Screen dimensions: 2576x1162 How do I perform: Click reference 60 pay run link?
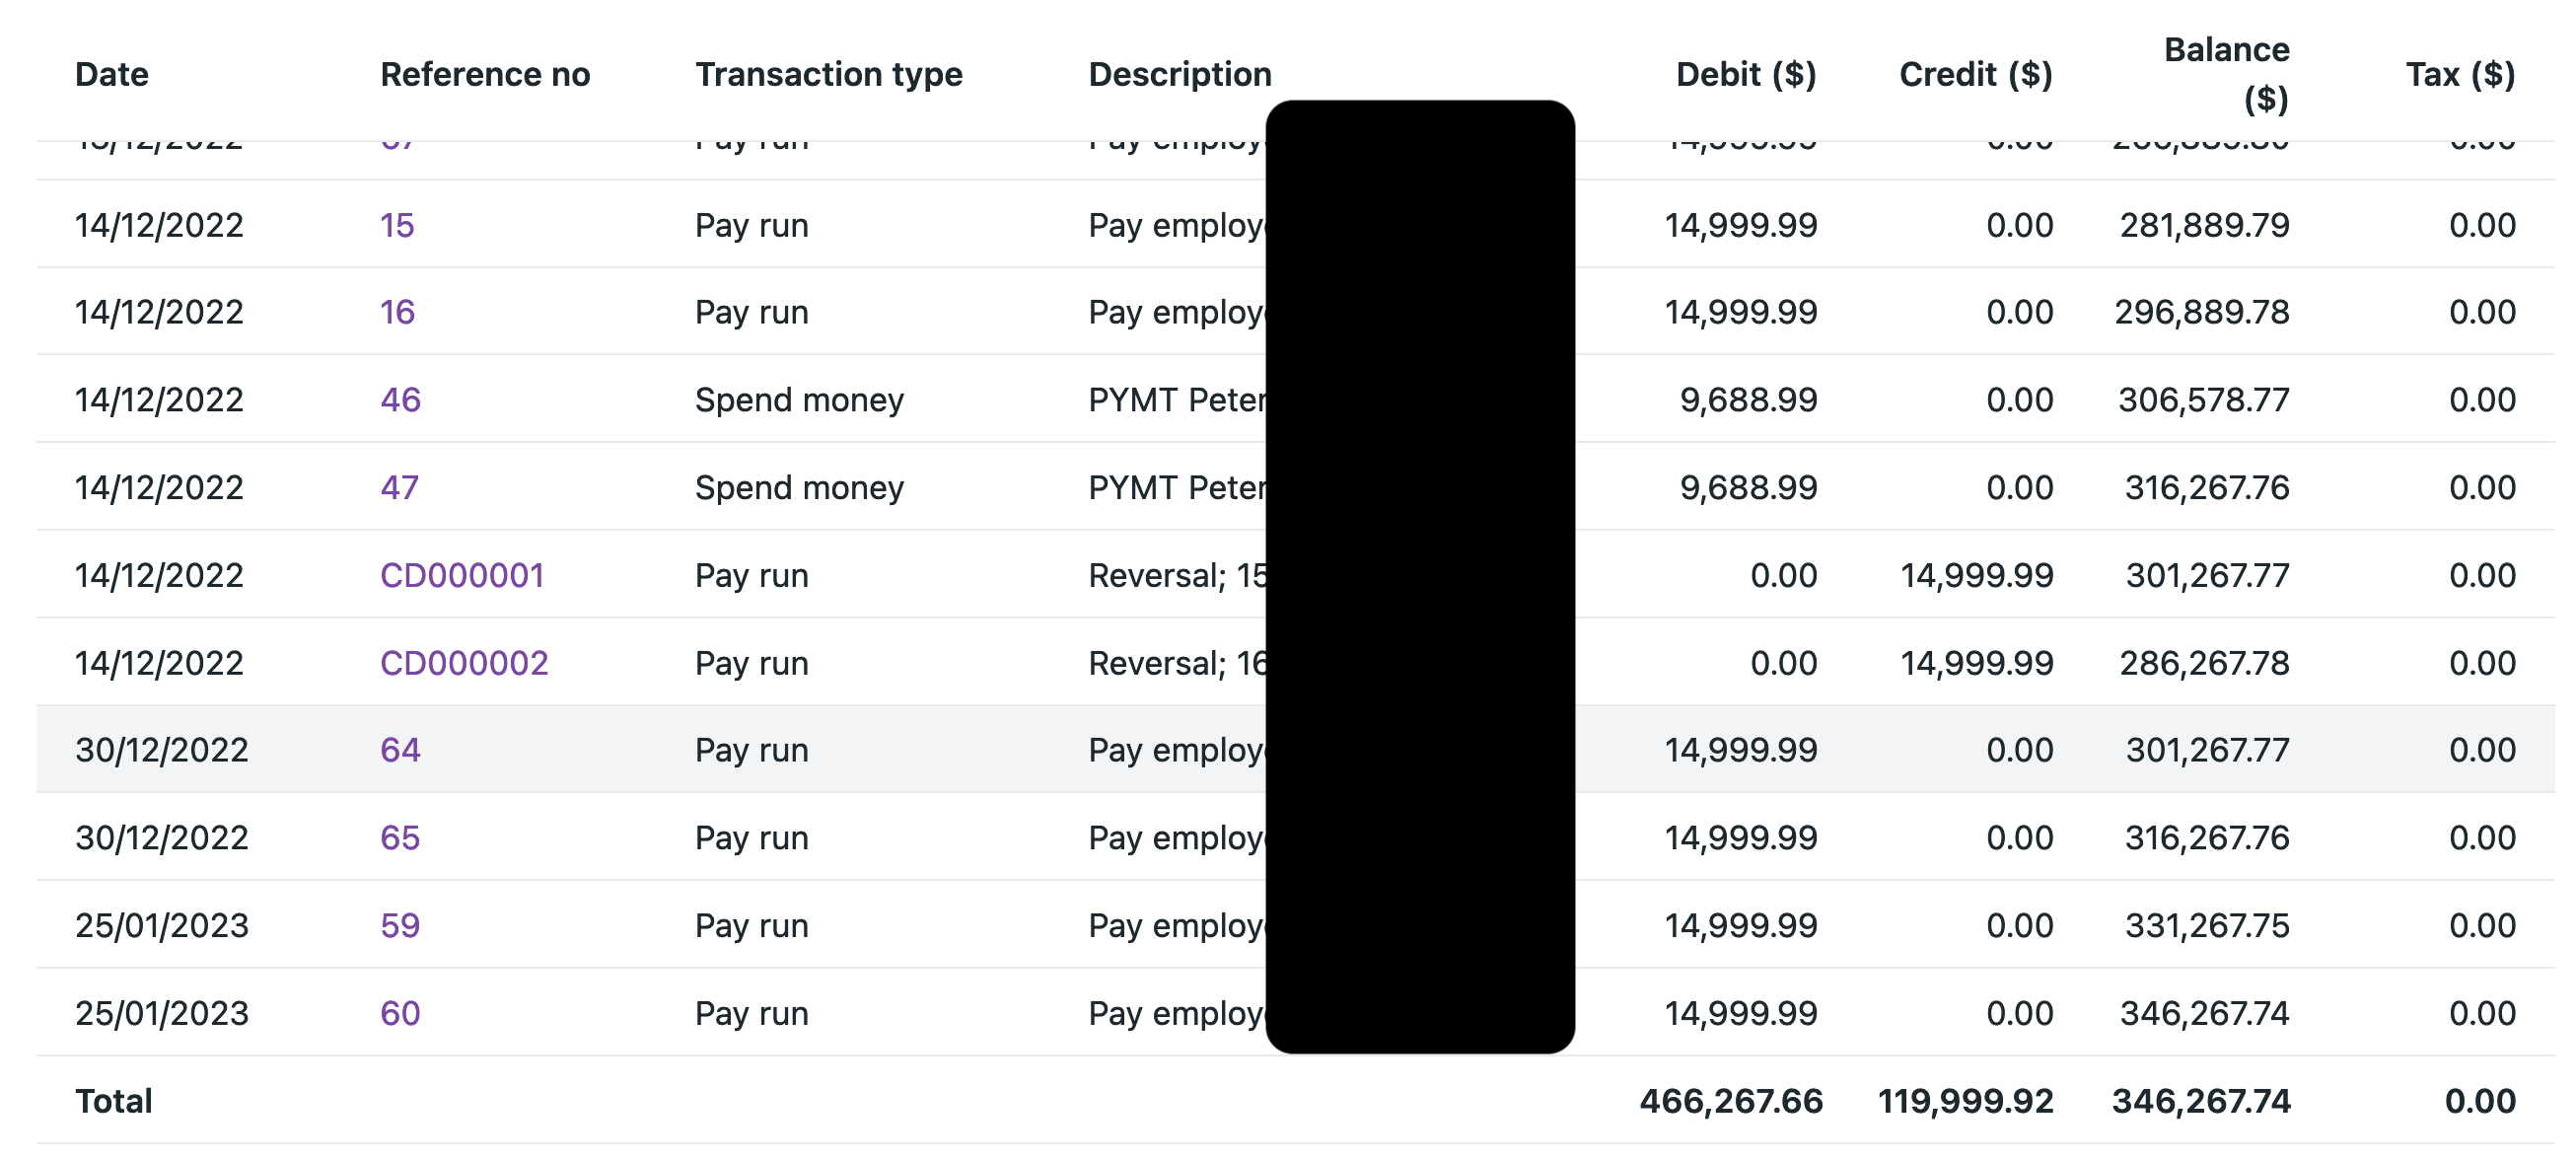(x=400, y=1013)
